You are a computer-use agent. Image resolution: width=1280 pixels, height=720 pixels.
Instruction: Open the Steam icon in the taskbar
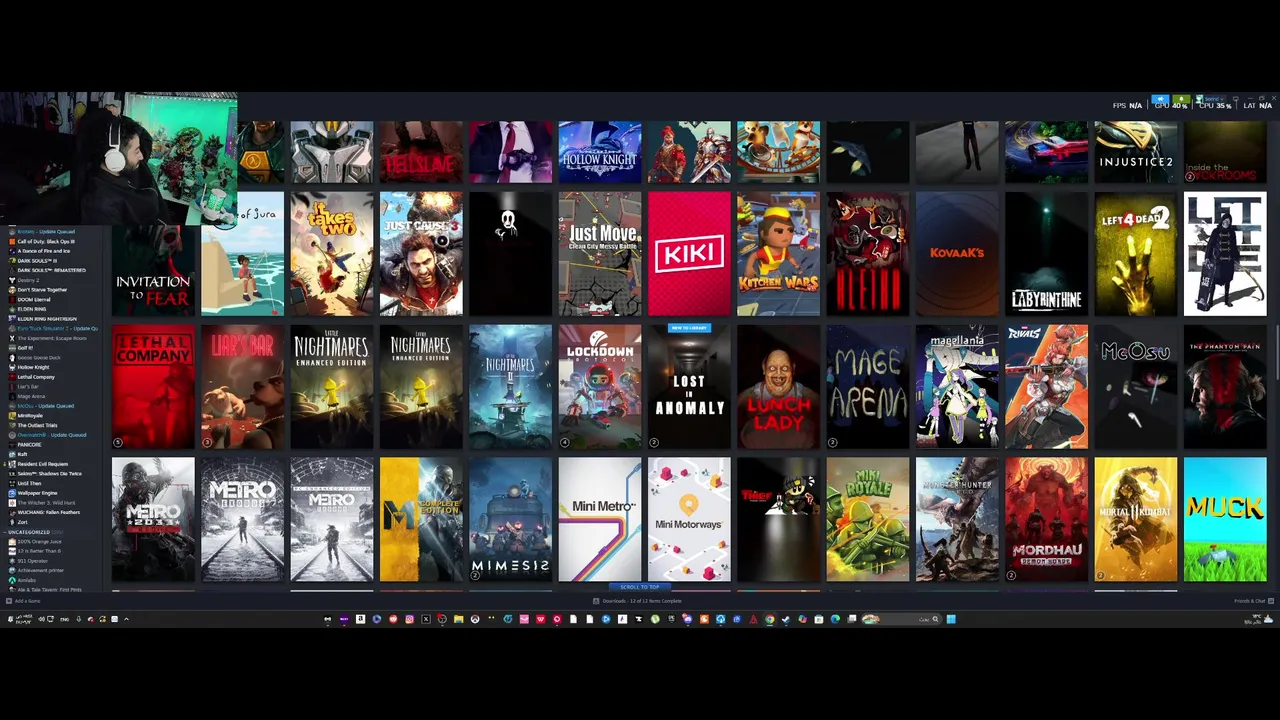click(x=785, y=619)
